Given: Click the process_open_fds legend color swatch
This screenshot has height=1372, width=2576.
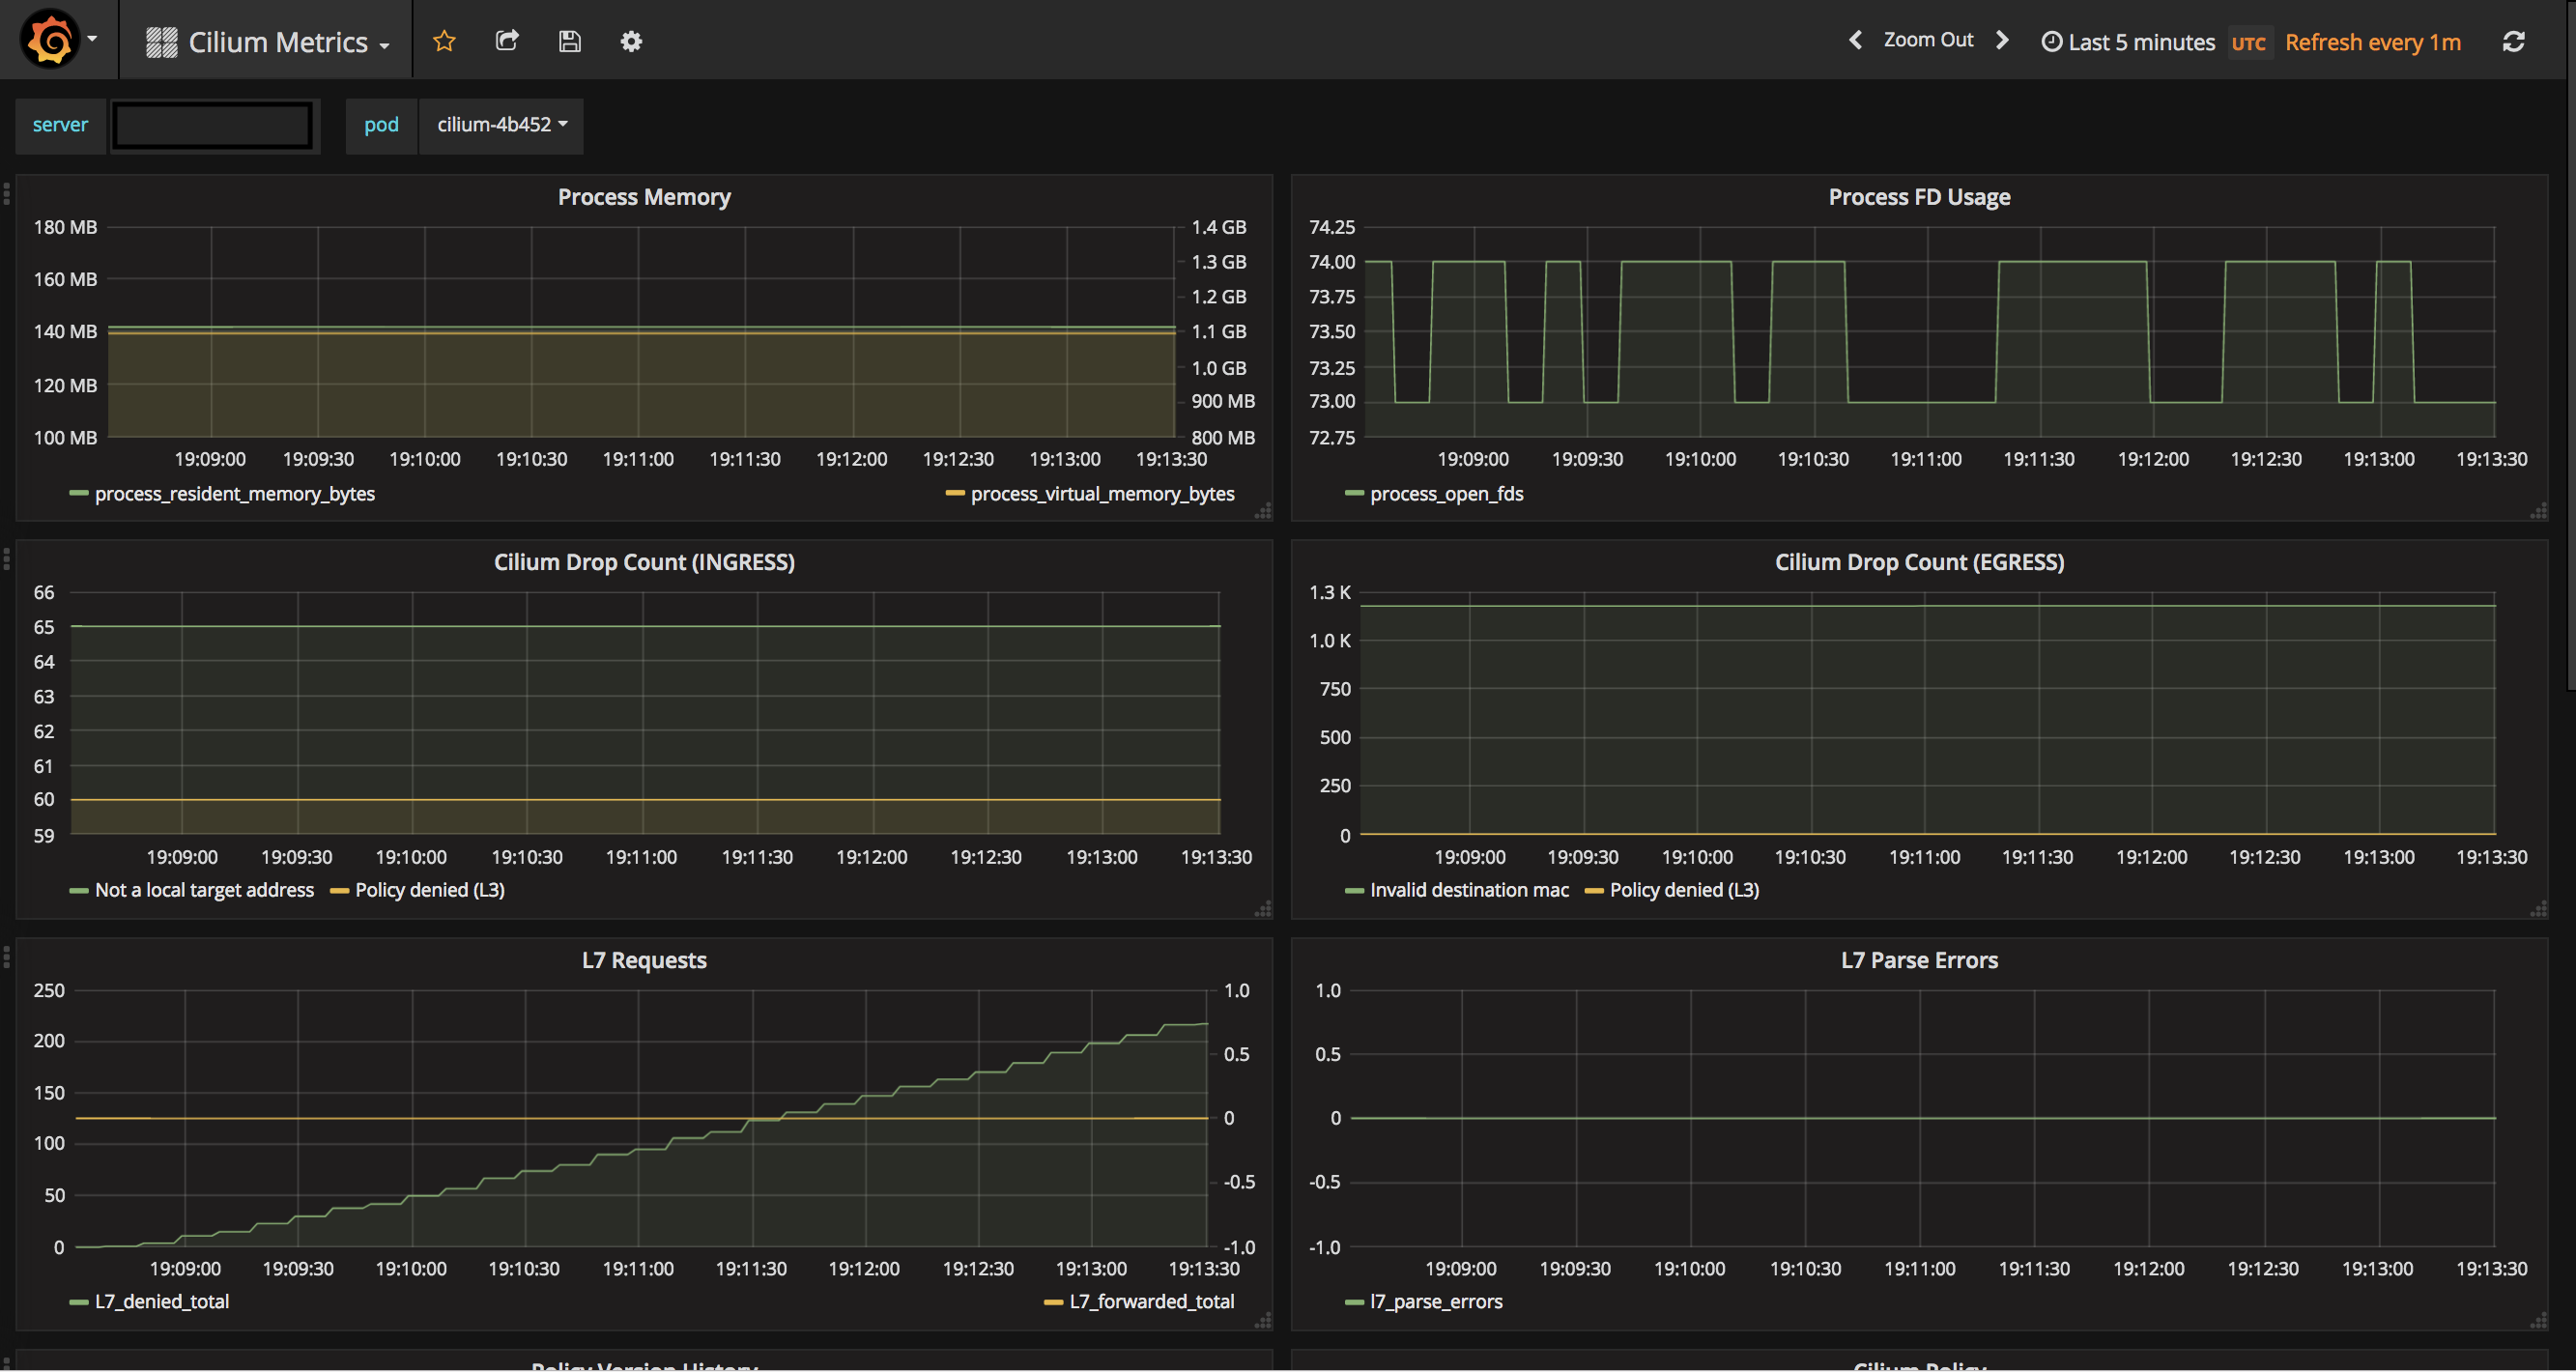Looking at the screenshot, I should pos(1354,494).
